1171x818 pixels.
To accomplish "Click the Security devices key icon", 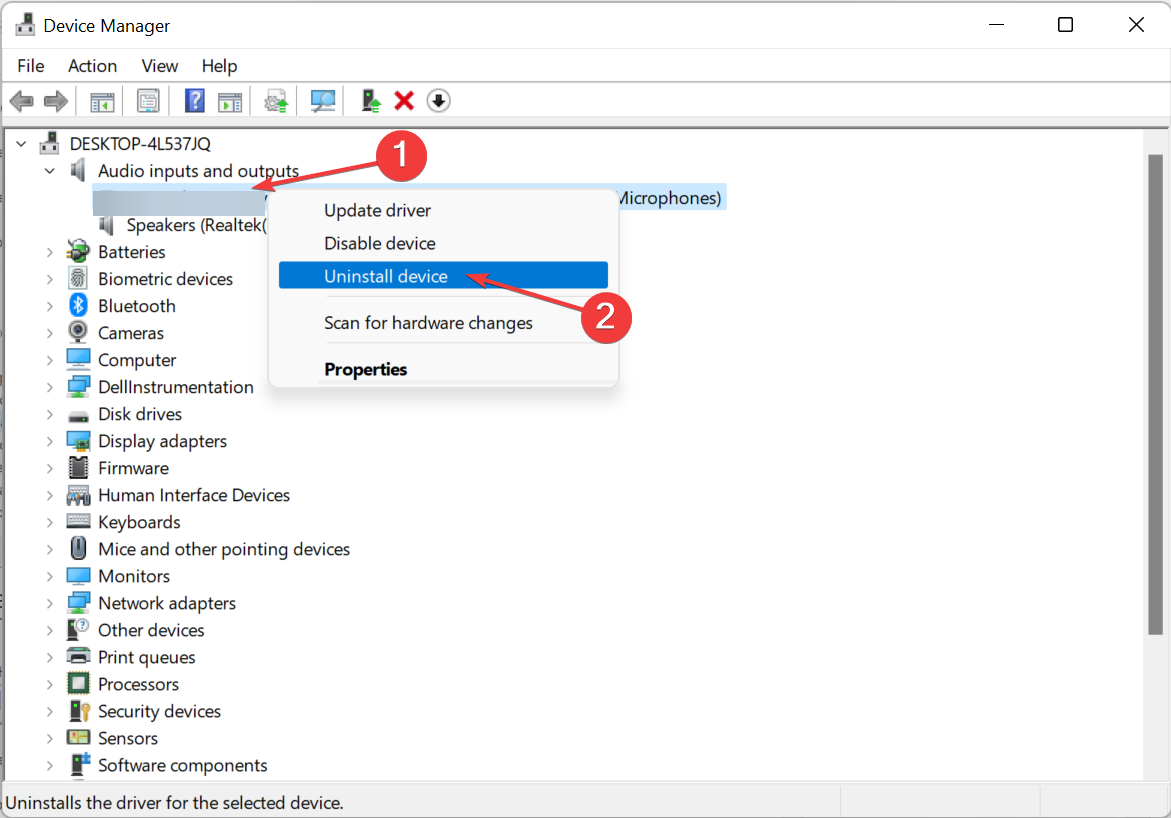I will tap(78, 710).
